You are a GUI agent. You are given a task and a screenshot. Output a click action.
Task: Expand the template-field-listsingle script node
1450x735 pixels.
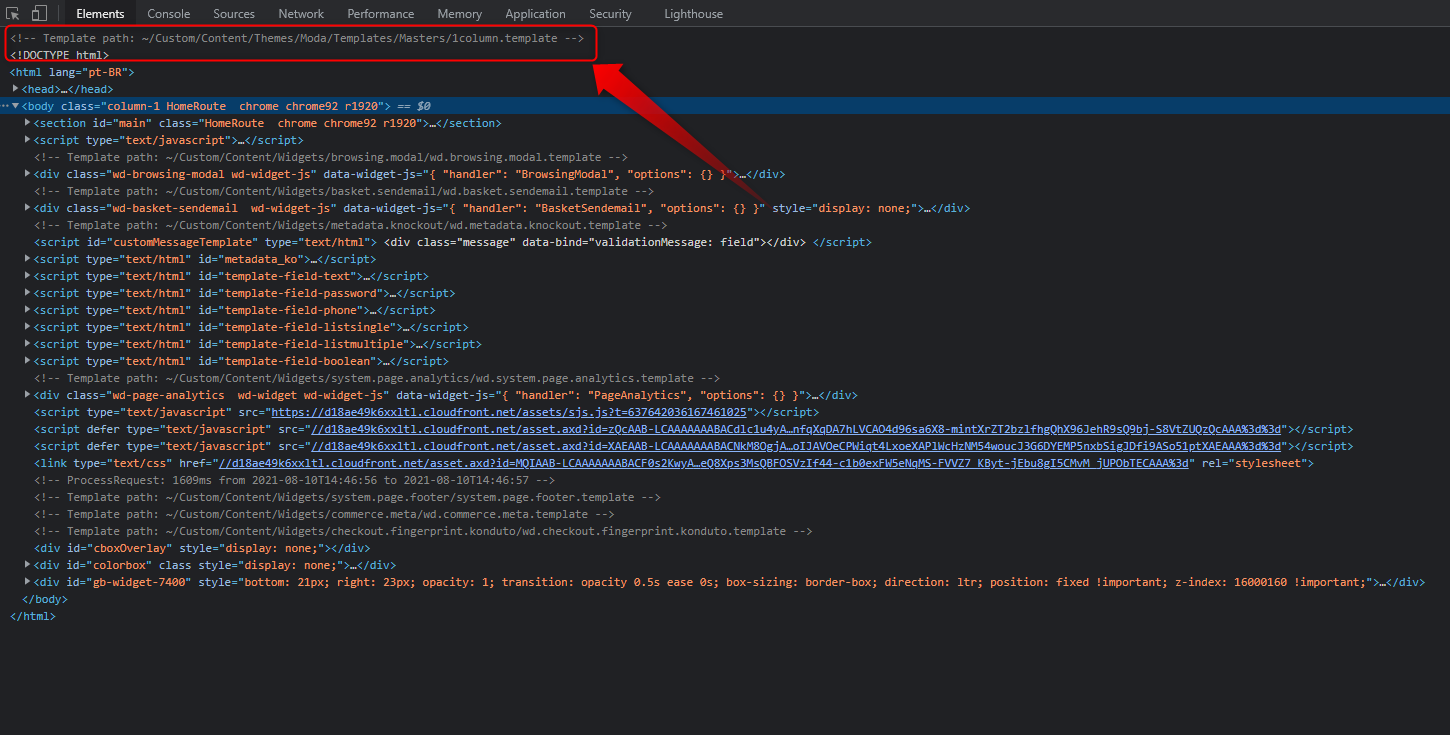point(27,327)
